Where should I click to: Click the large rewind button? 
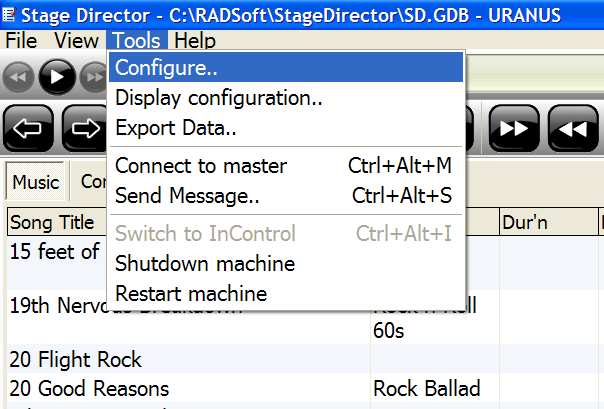[573, 128]
